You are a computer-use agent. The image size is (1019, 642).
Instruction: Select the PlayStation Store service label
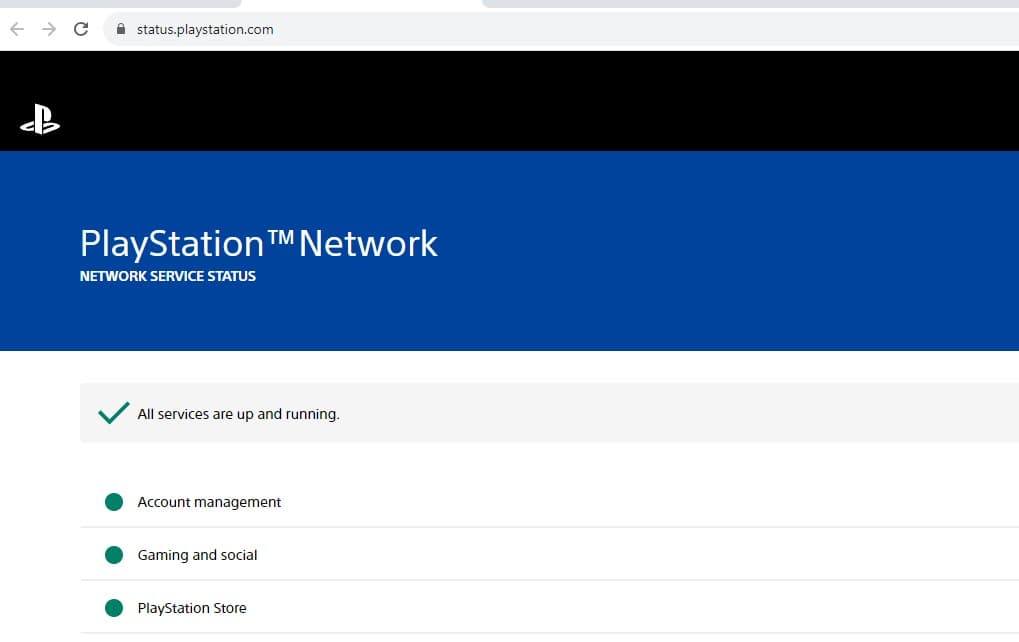(x=192, y=607)
